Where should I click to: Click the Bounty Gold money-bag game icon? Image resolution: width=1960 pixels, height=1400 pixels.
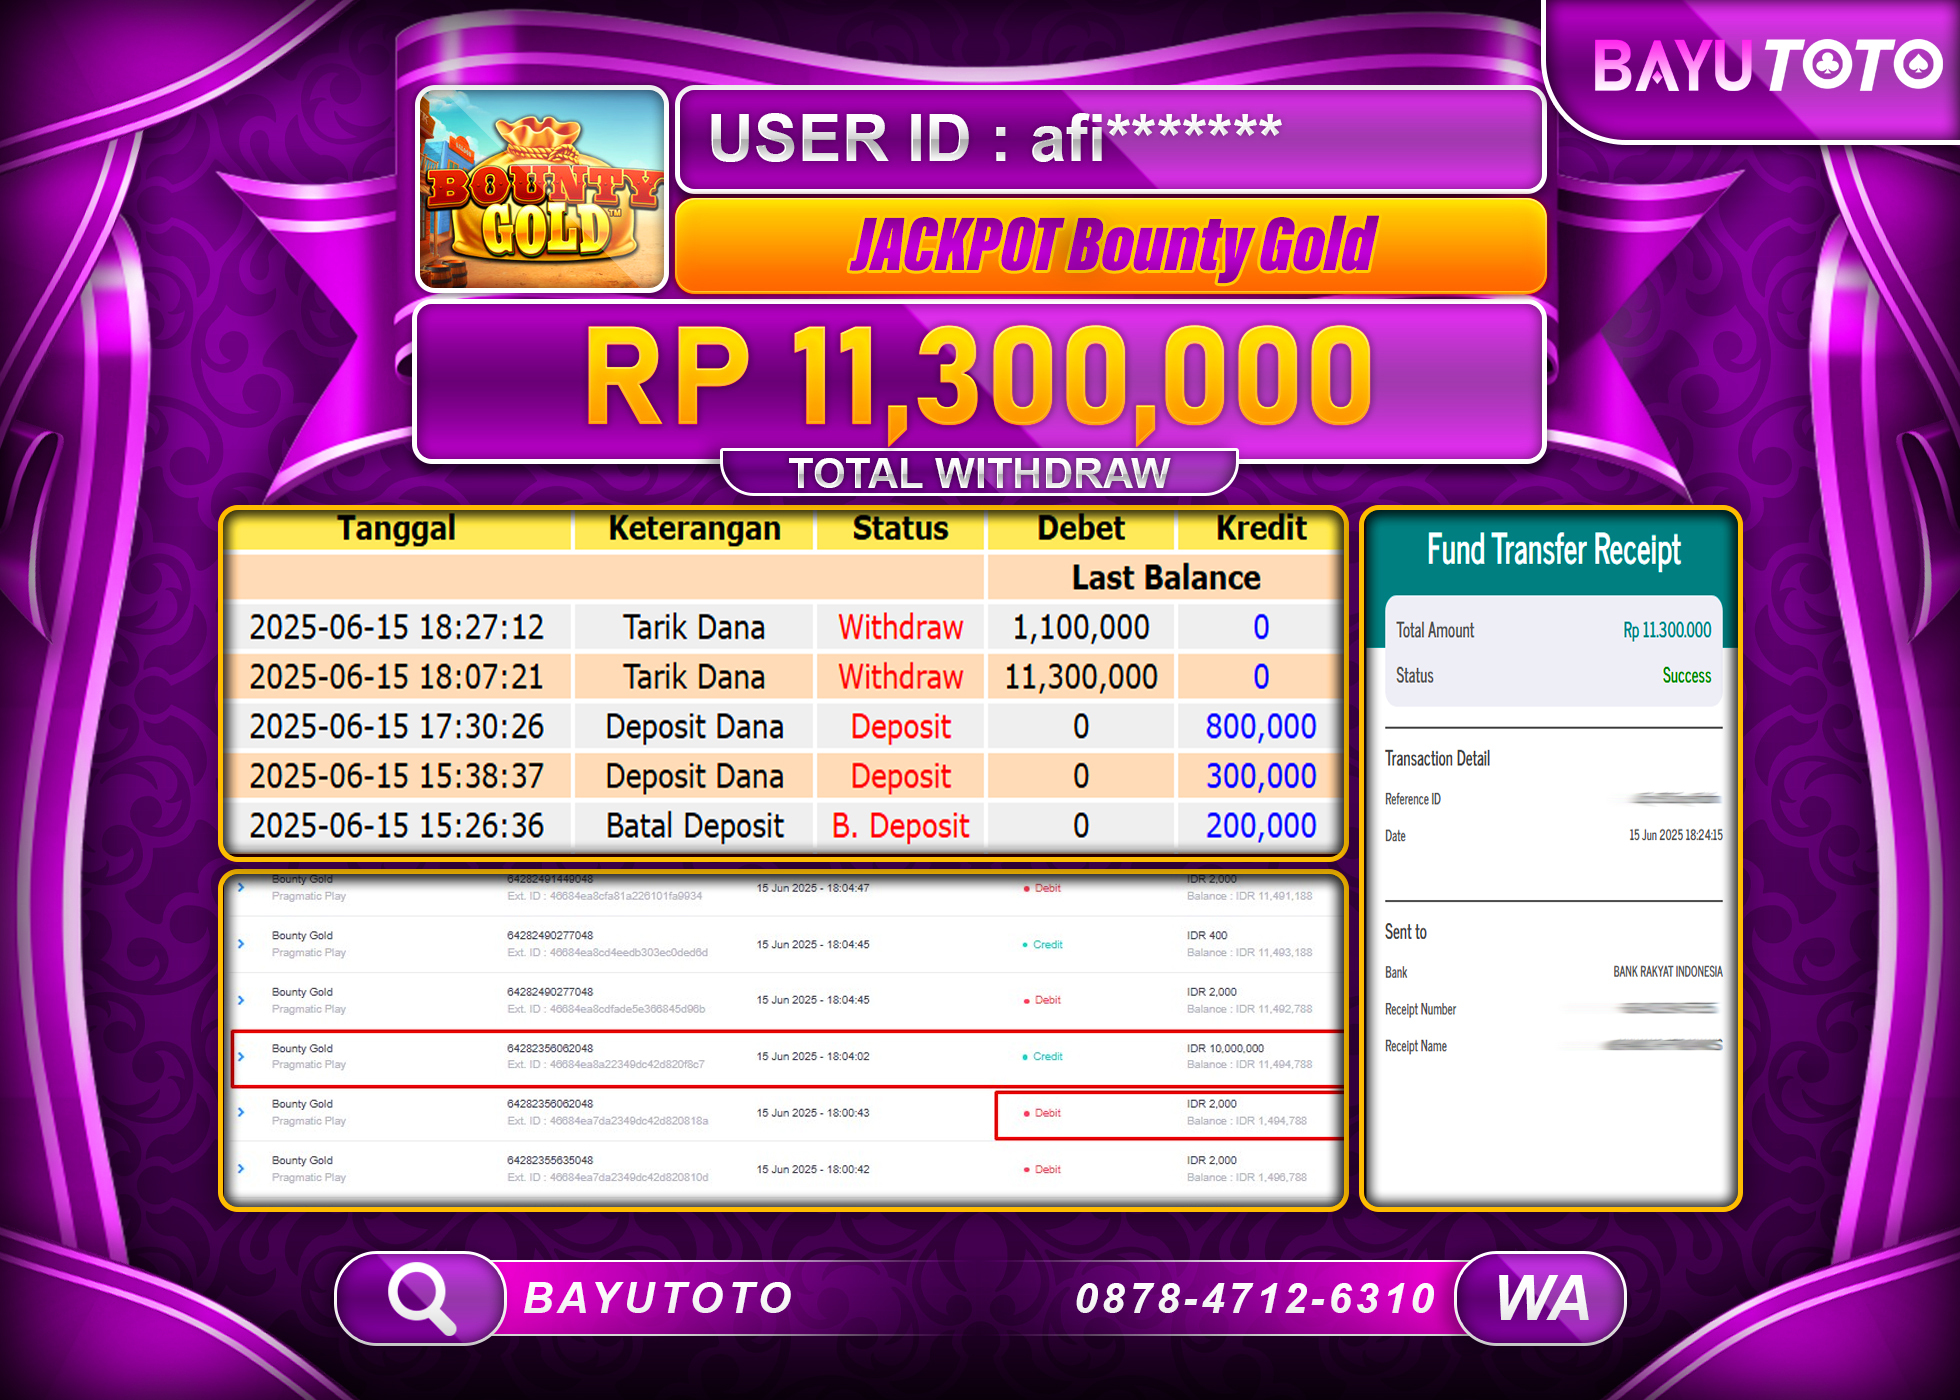click(x=541, y=190)
